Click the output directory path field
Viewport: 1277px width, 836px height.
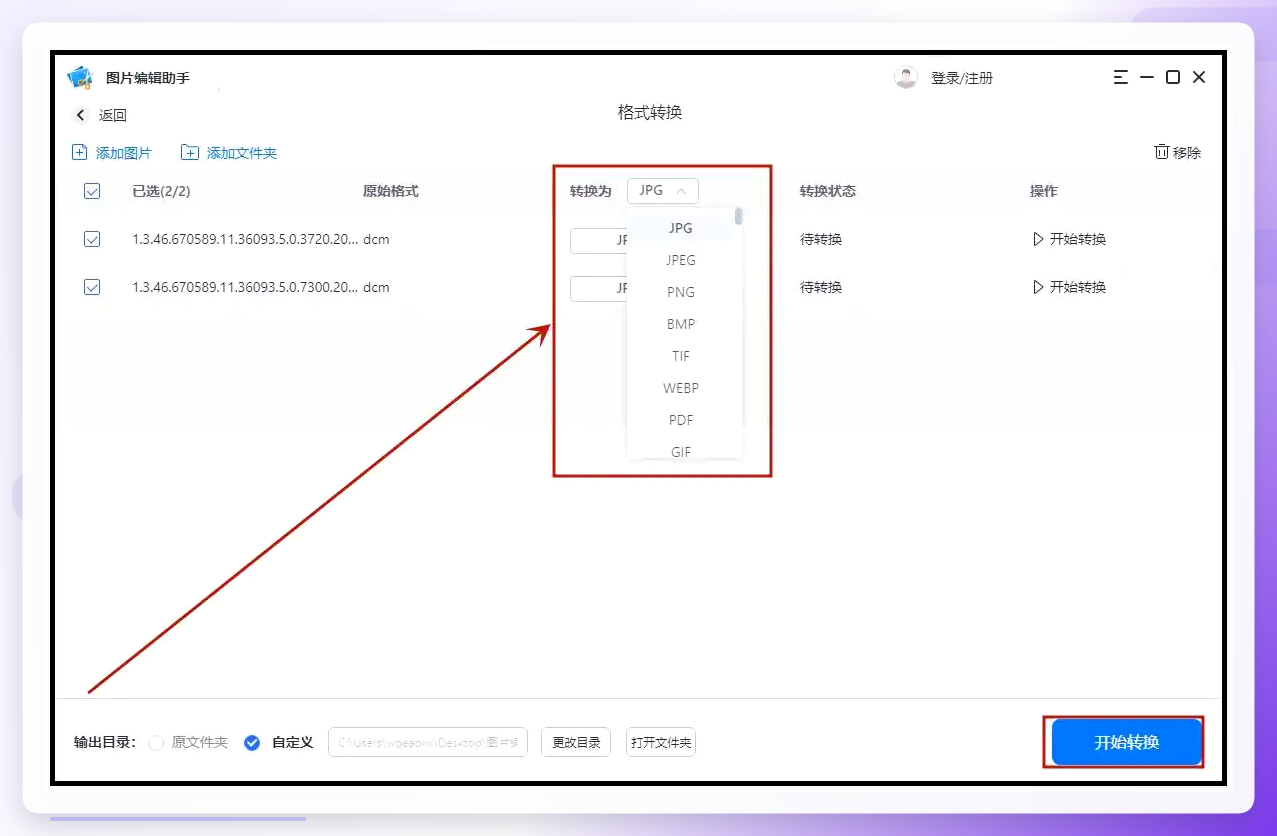coord(428,742)
